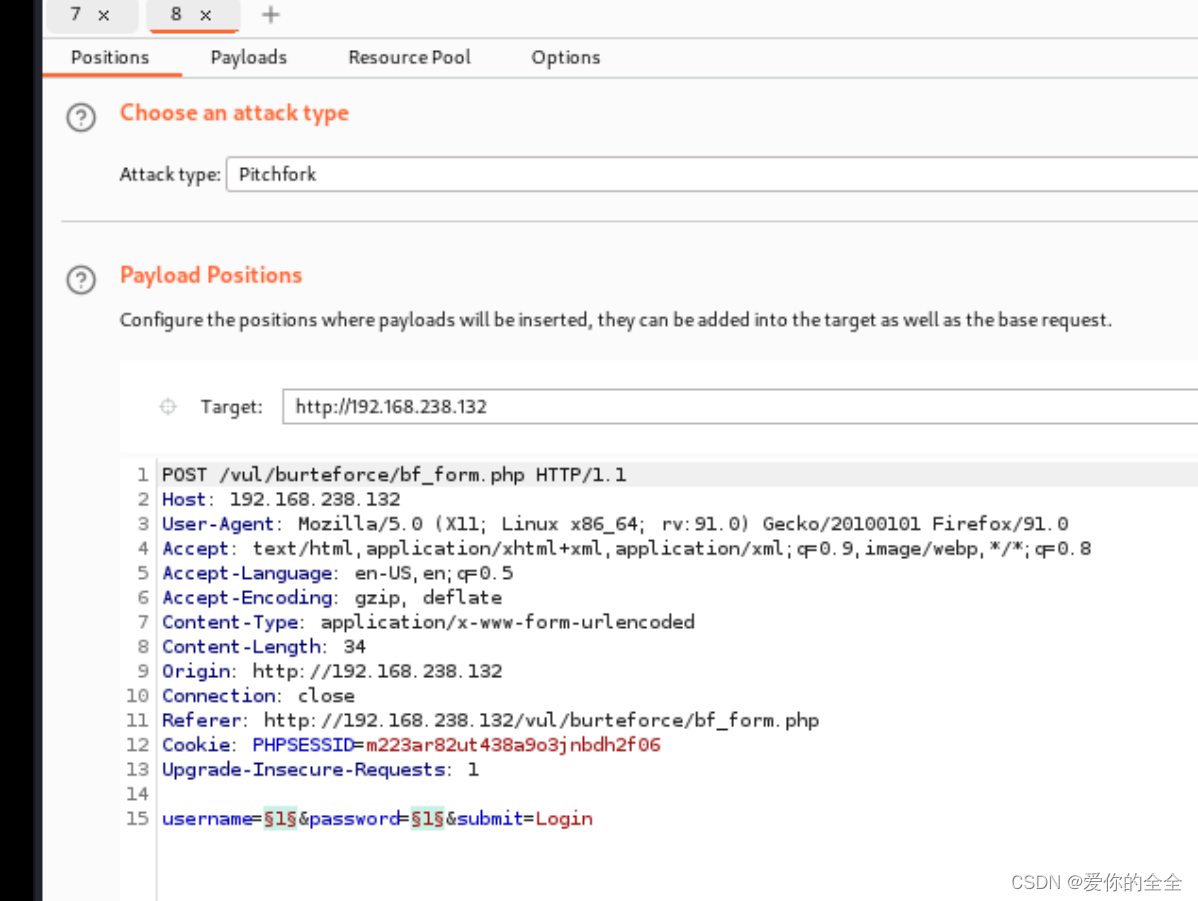Click the submit=Login parameter
The image size is (1198, 901).
525,818
